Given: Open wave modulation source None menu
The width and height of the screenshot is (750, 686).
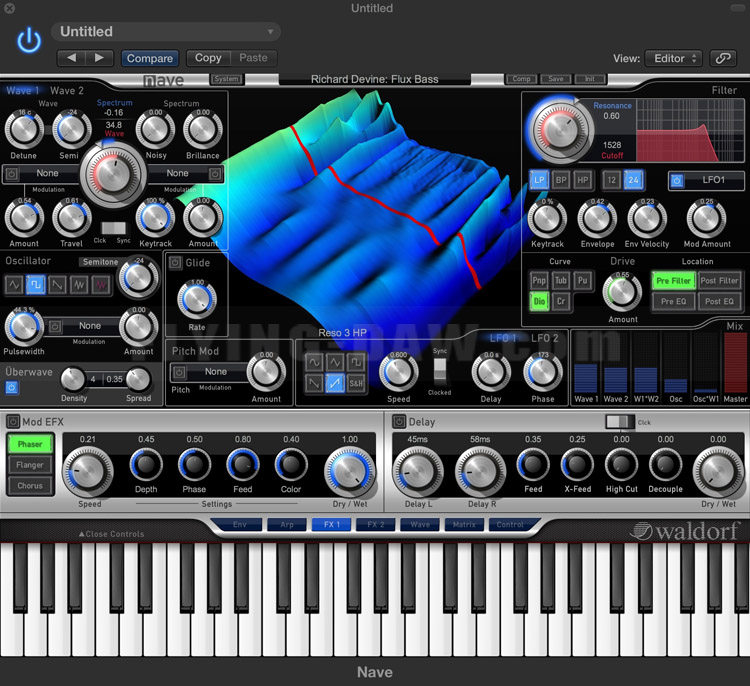Looking at the screenshot, I should tap(48, 173).
